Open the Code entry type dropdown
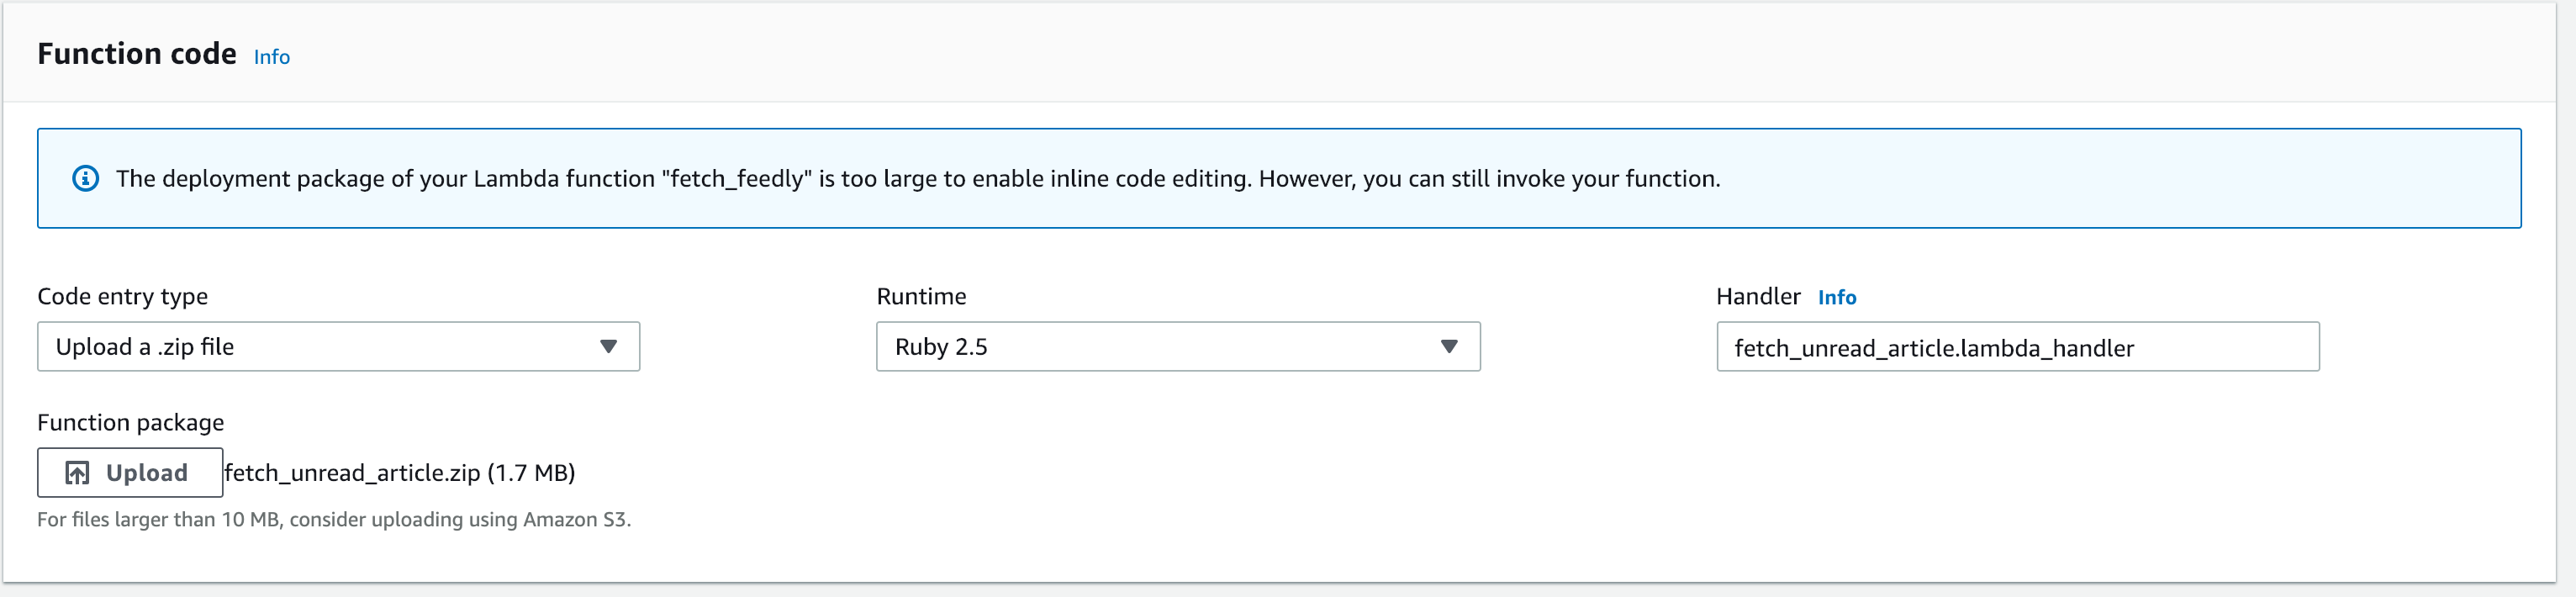 pyautogui.click(x=338, y=347)
